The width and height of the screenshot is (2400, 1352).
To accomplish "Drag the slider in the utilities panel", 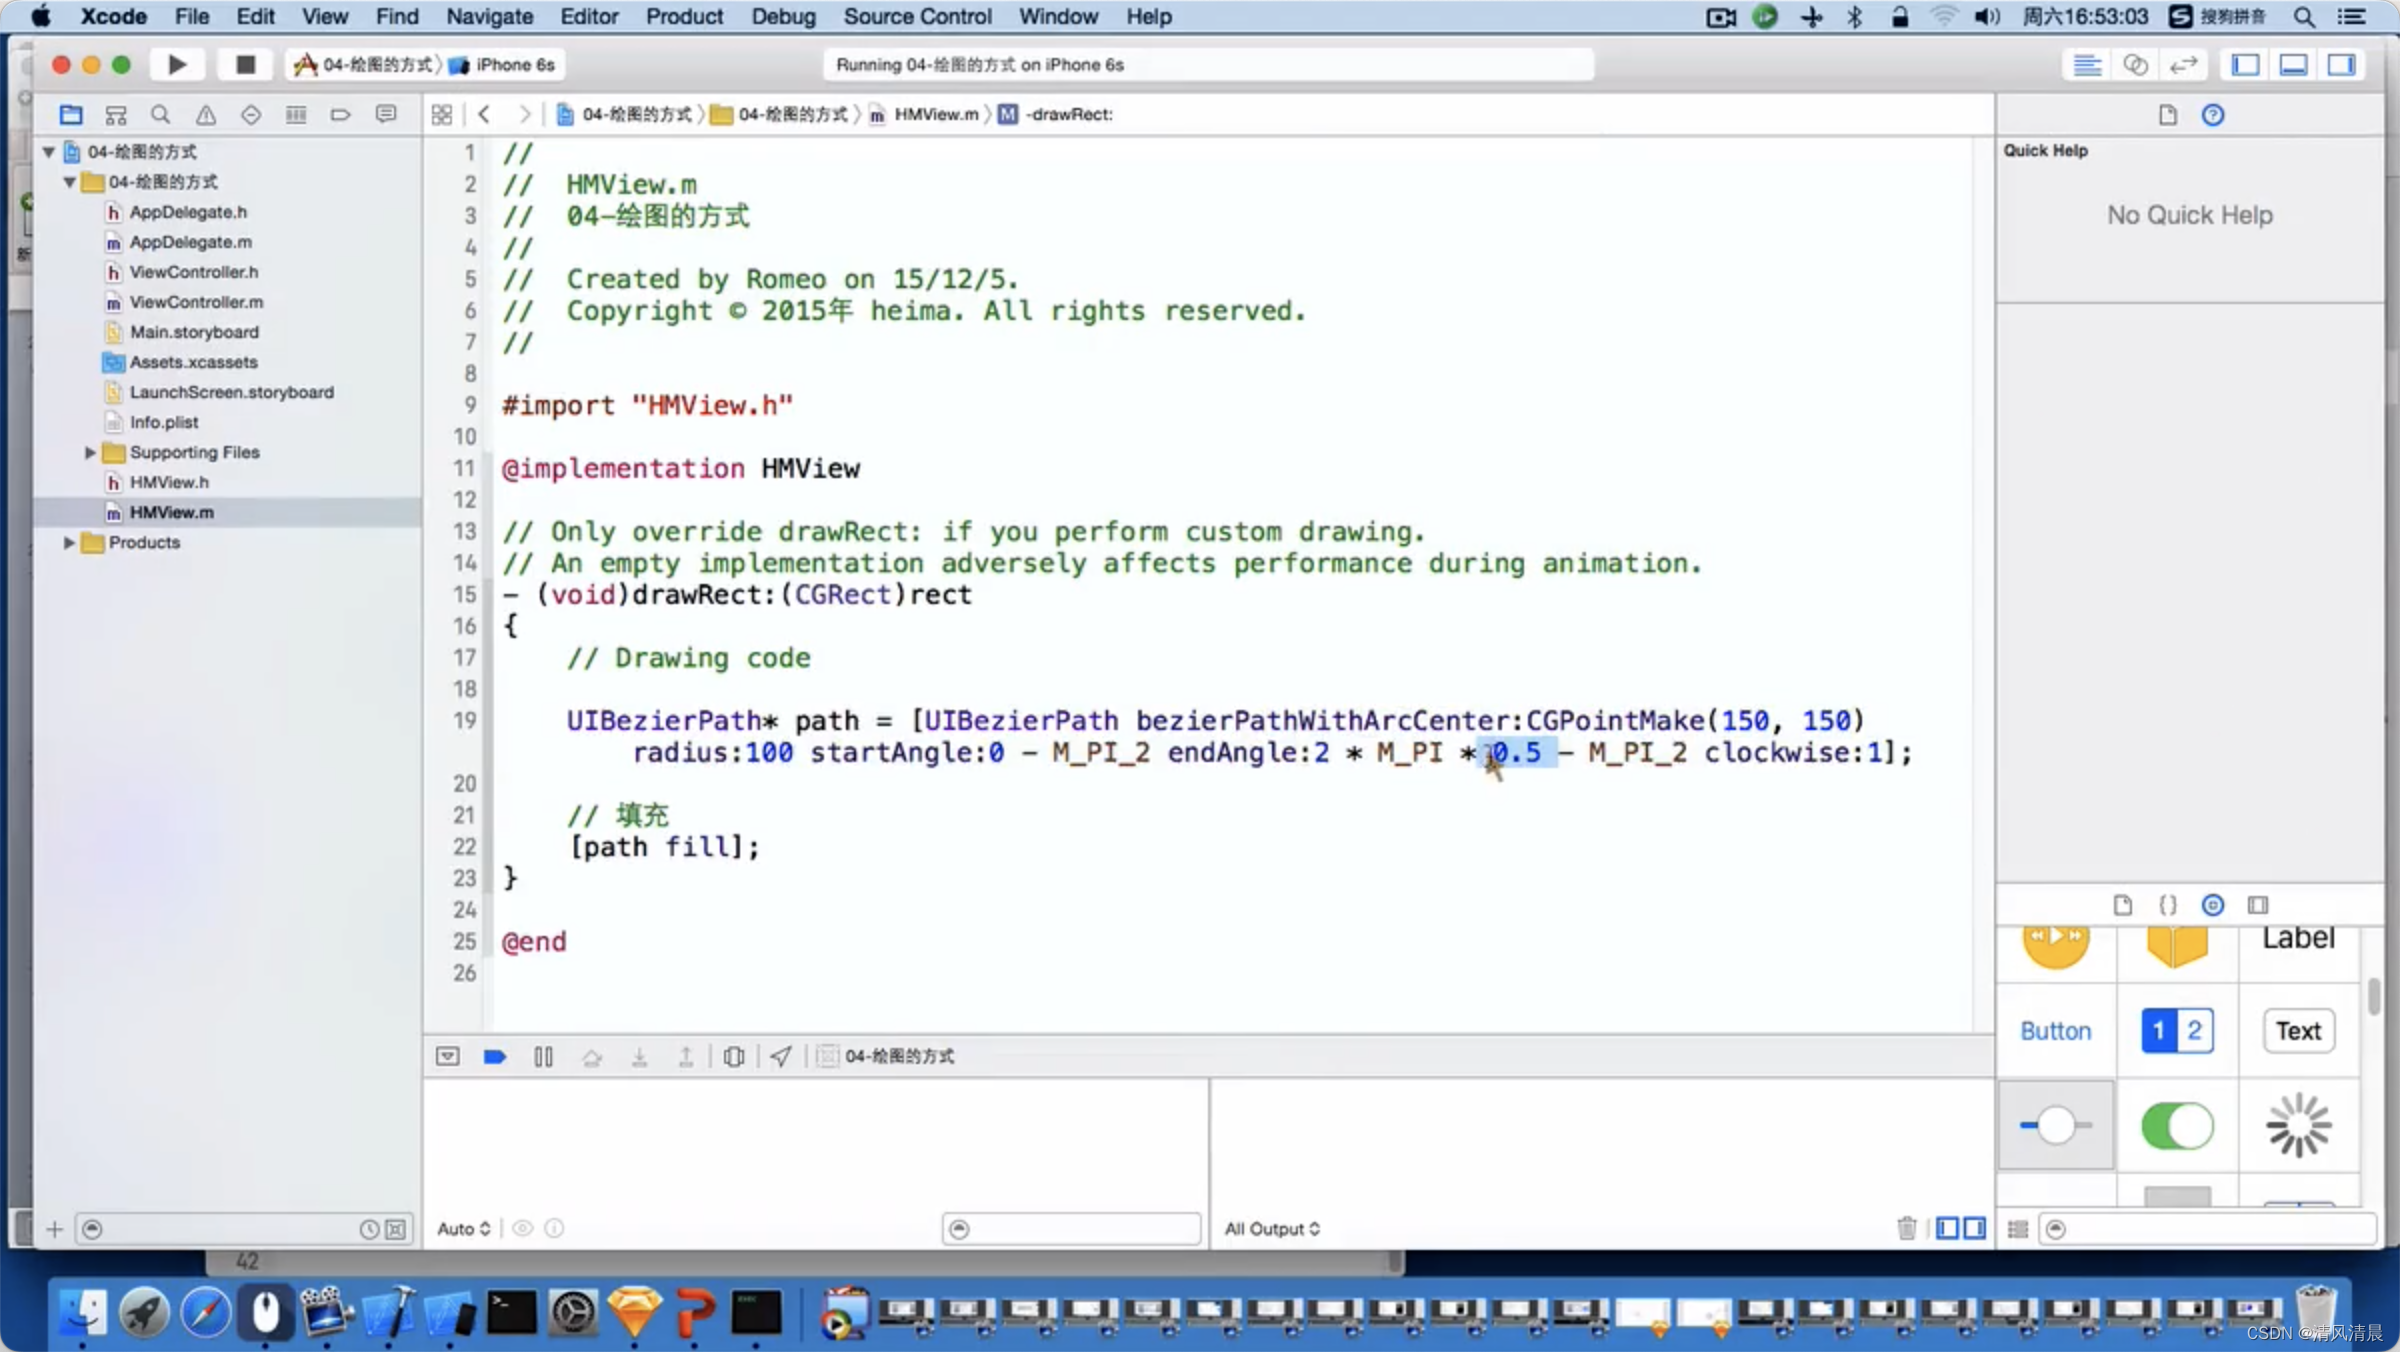I will (2055, 1126).
